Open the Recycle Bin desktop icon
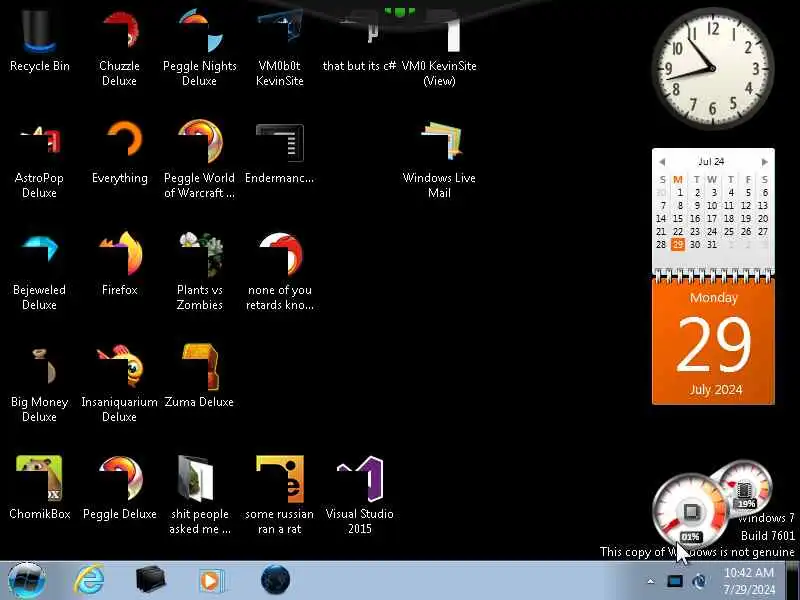Viewport: 800px width, 600px height. tap(39, 41)
